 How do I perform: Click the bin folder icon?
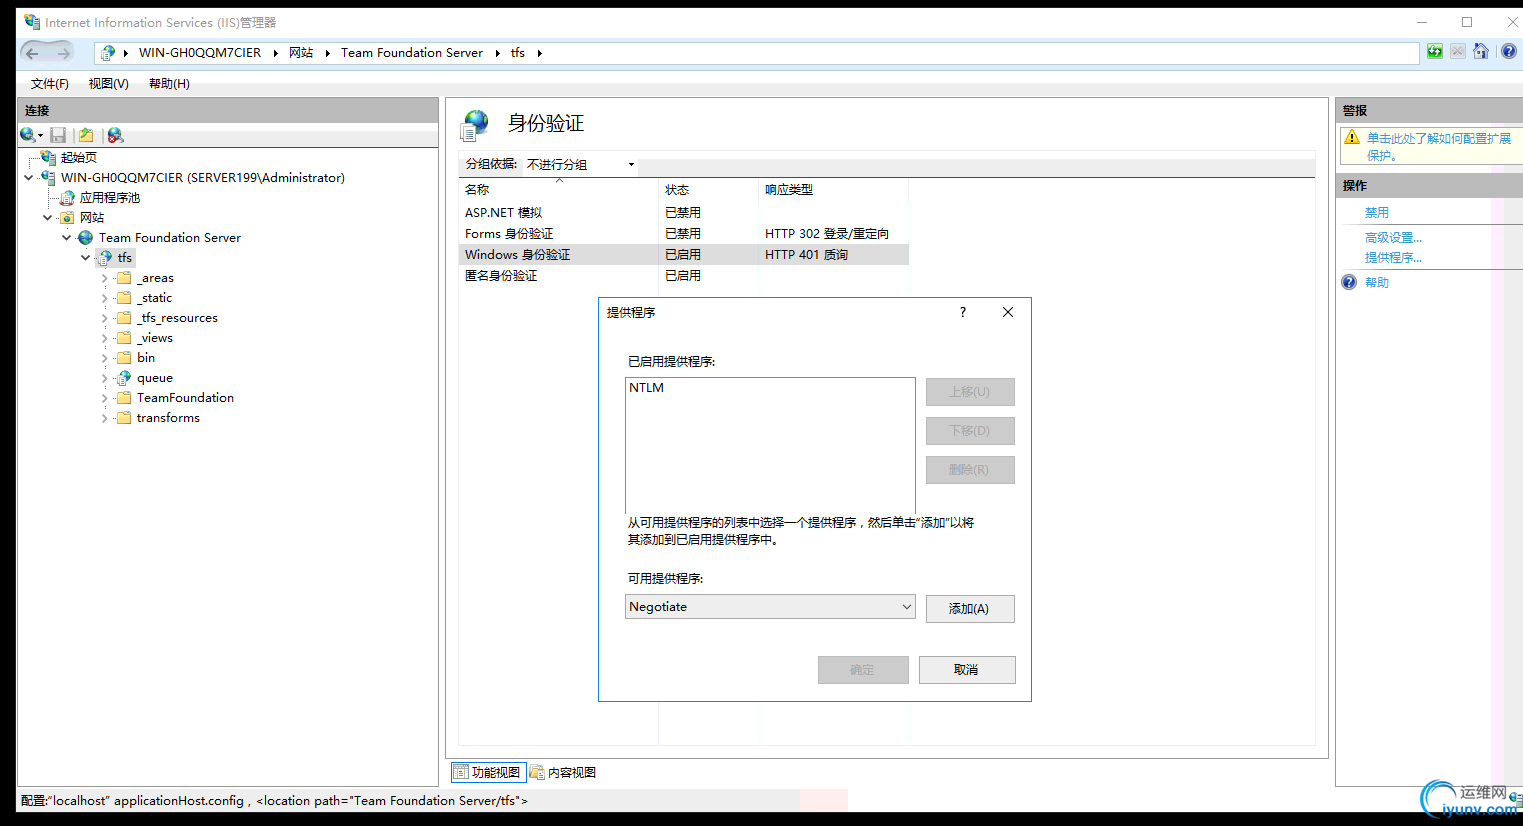124,358
